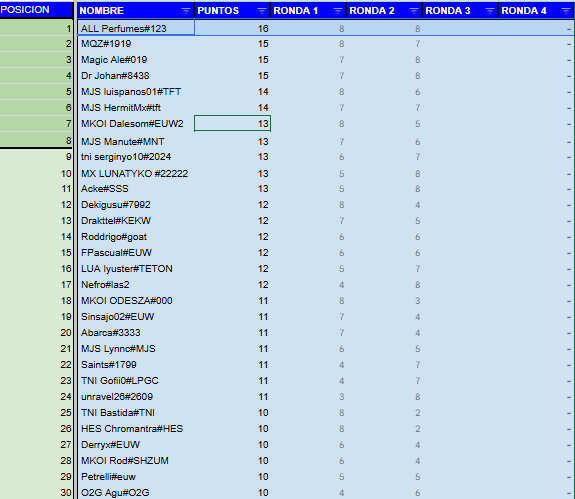Select the points cell of MKOI Dalesom#EUW2
The width and height of the screenshot is (575, 499).
(232, 124)
